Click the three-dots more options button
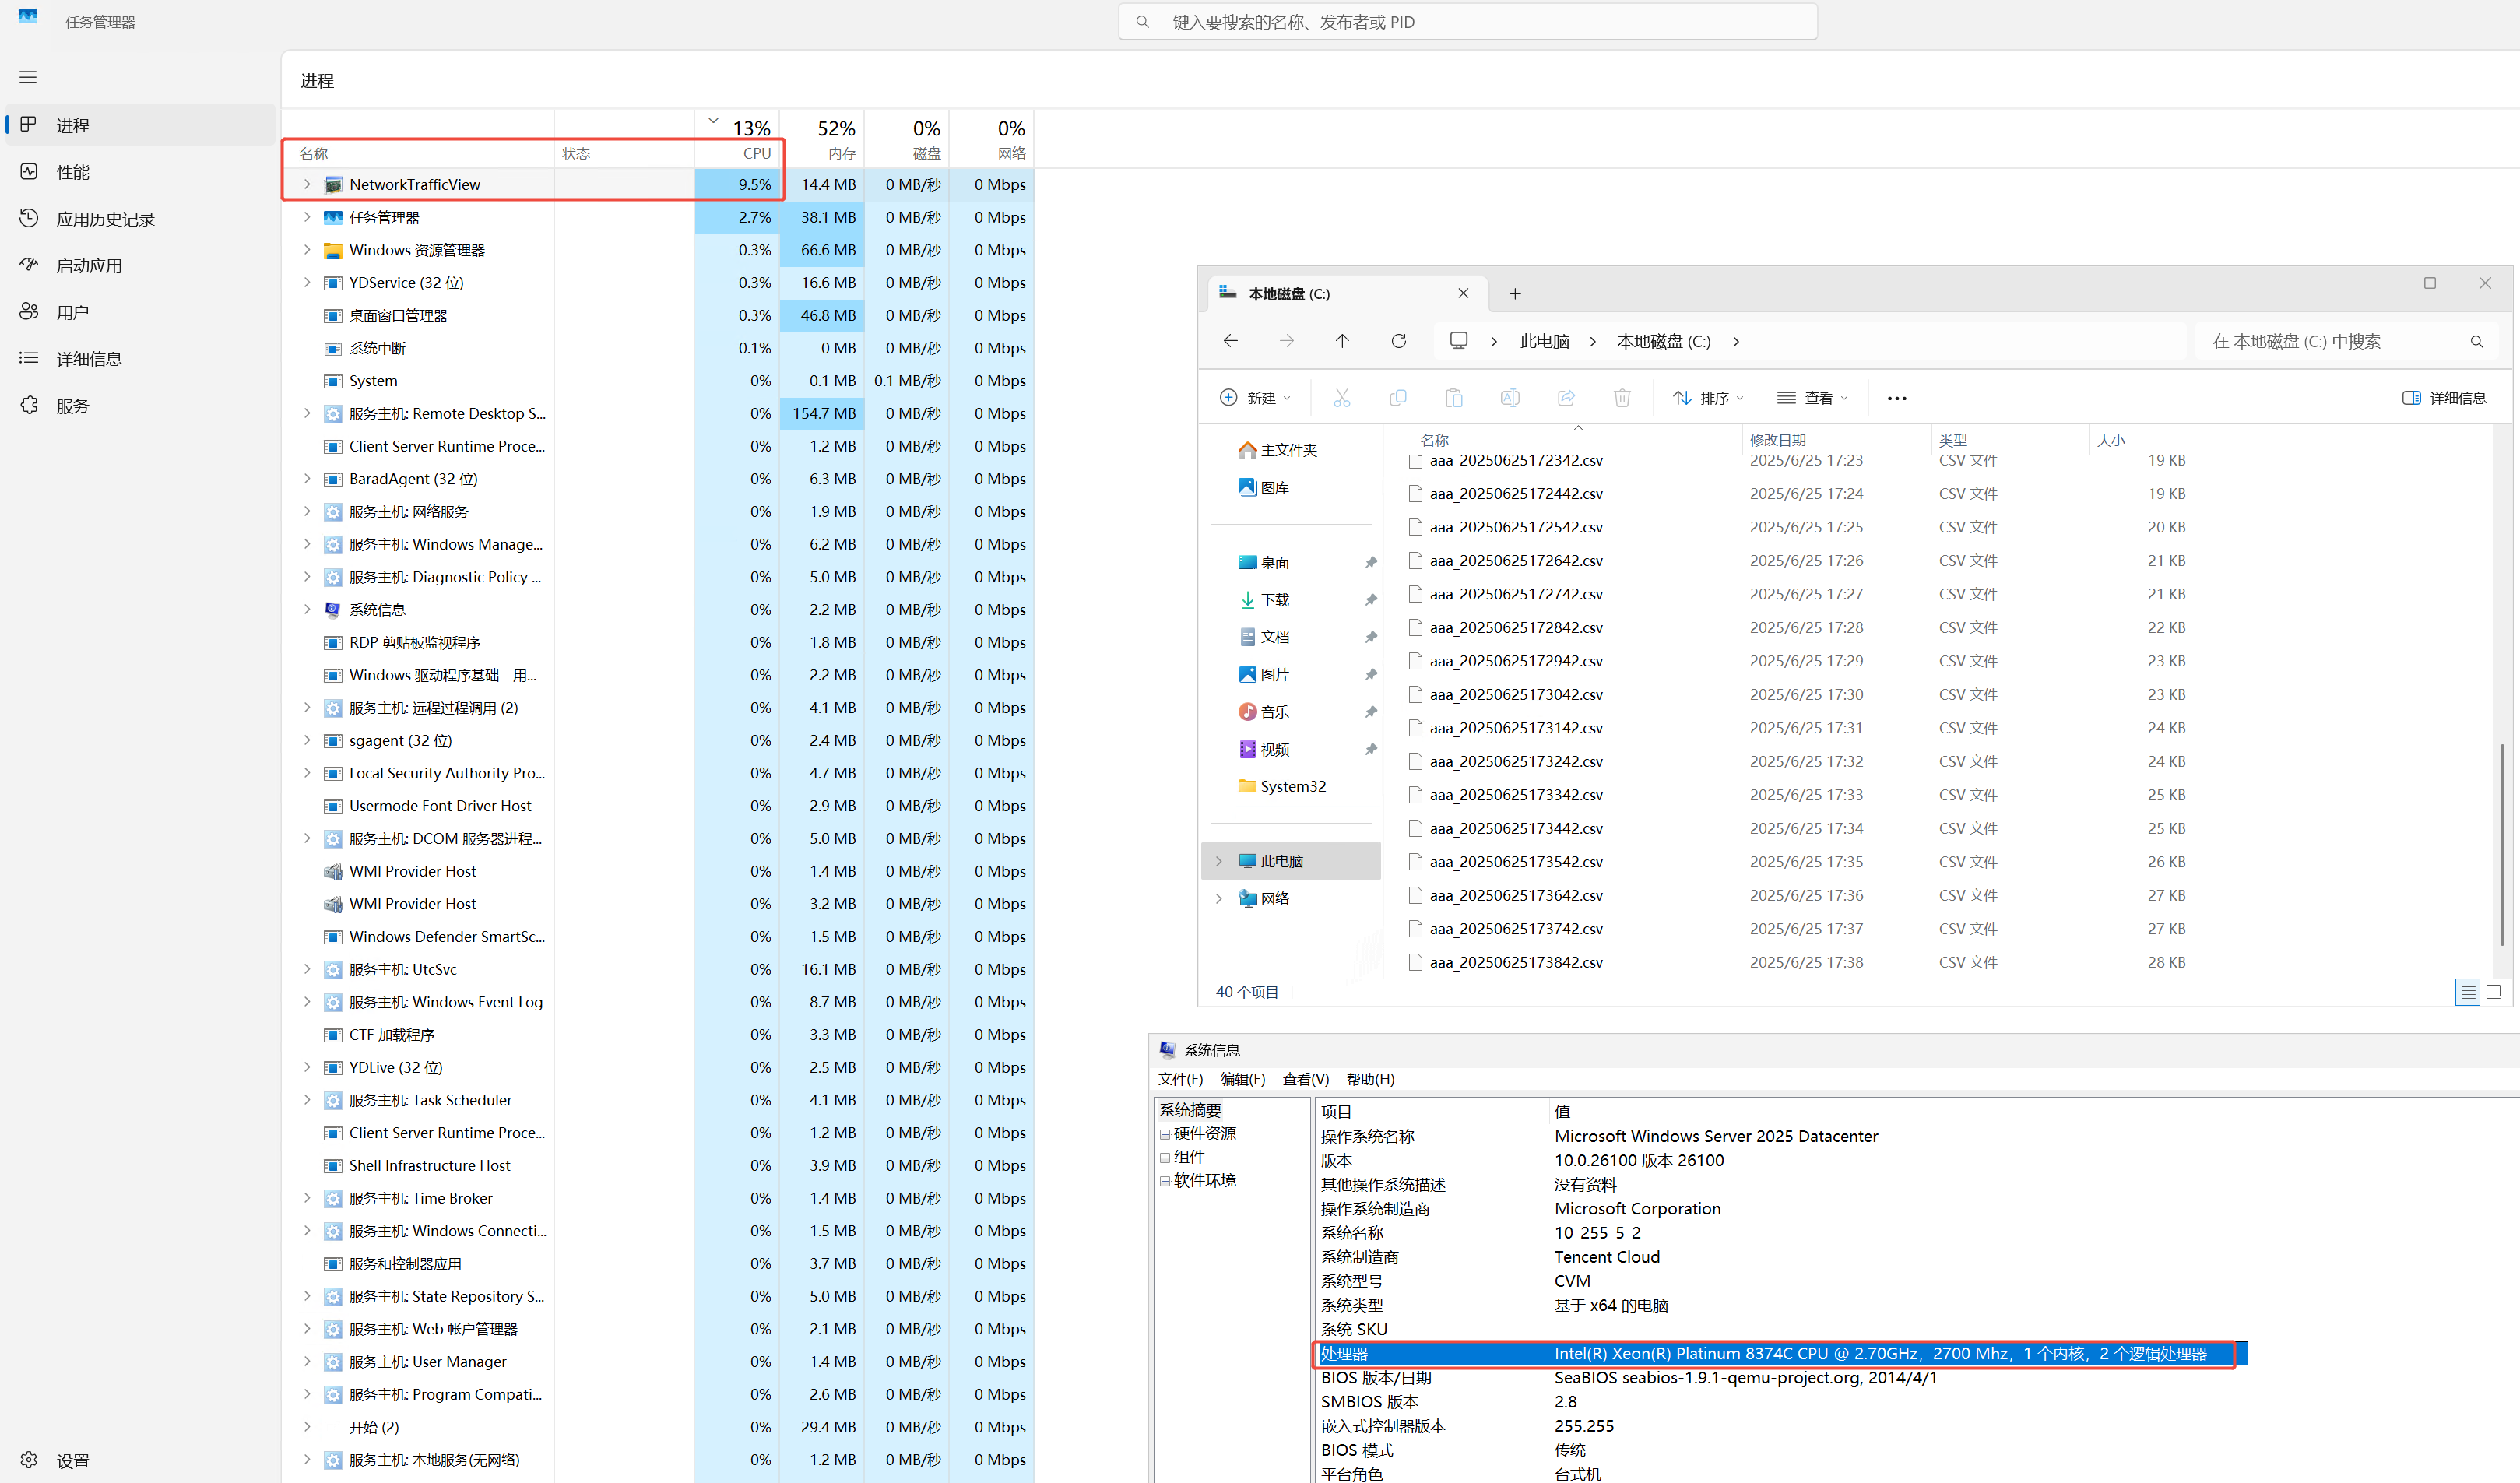The height and width of the screenshot is (1483, 2520). point(1896,398)
